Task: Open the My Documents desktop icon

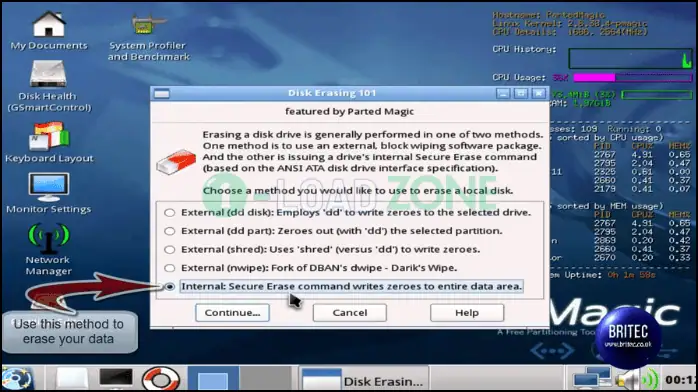Action: tap(49, 30)
